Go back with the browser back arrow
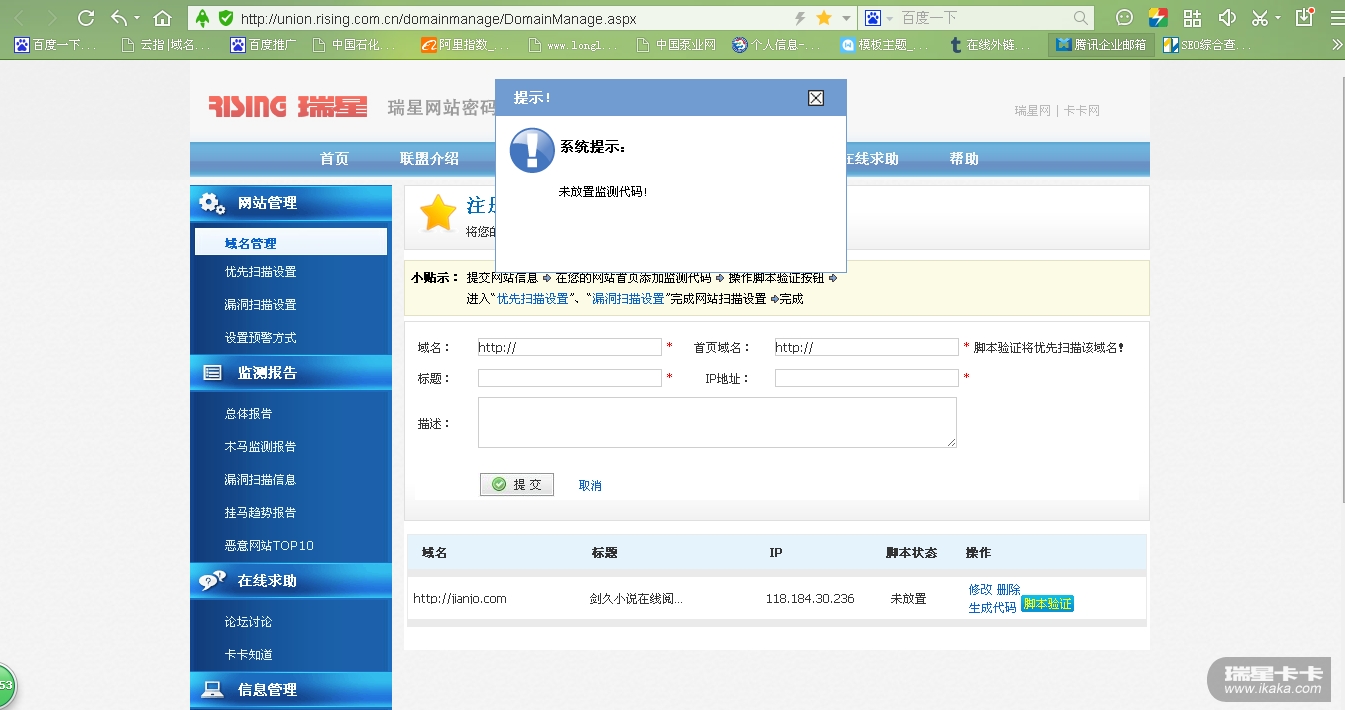 click(17, 18)
